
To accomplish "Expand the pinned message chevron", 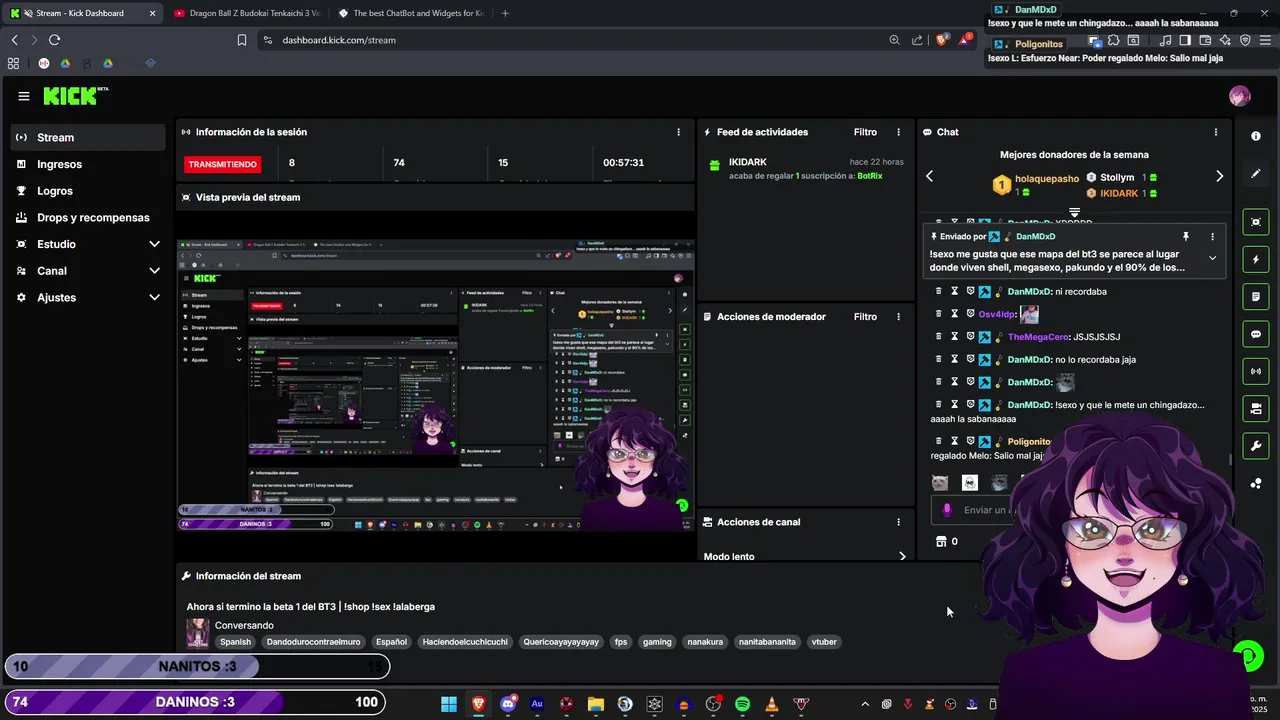I will (1212, 258).
